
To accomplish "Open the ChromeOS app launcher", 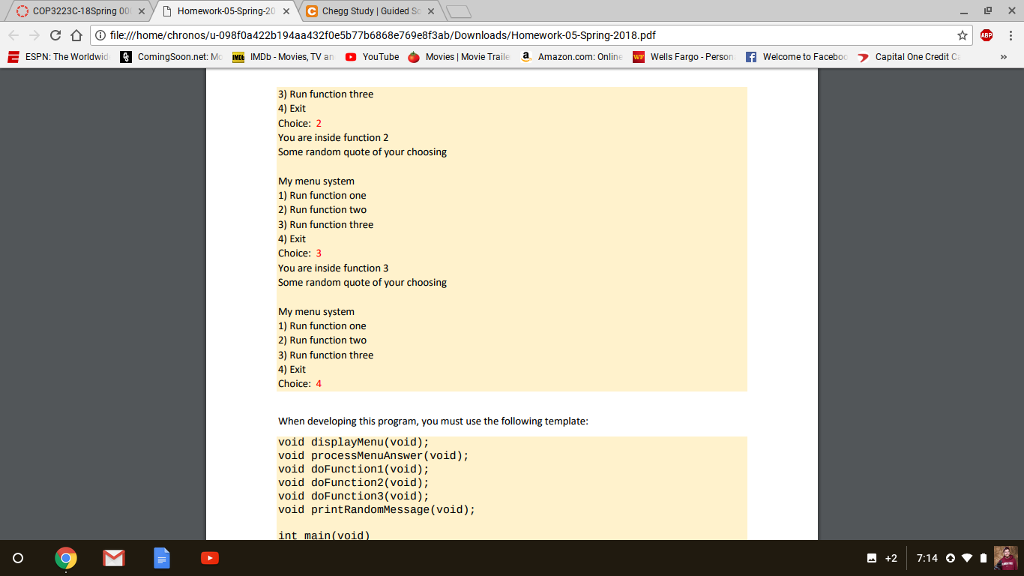I will pos(18,558).
